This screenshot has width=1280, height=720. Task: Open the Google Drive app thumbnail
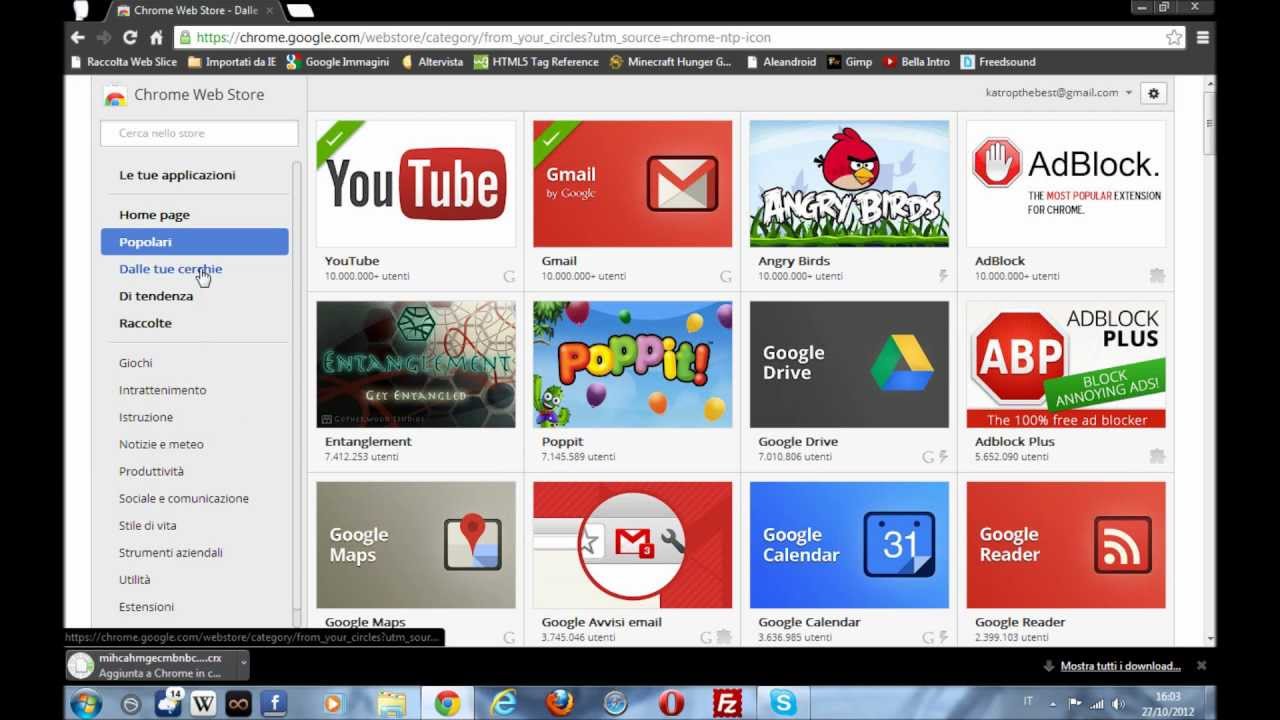849,364
